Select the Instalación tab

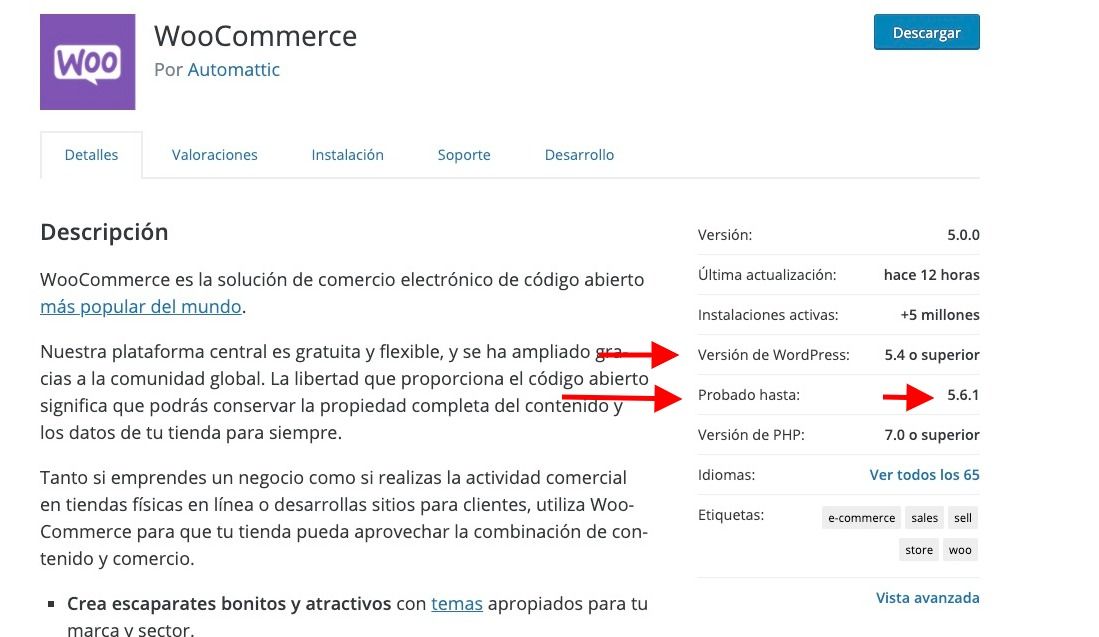348,155
